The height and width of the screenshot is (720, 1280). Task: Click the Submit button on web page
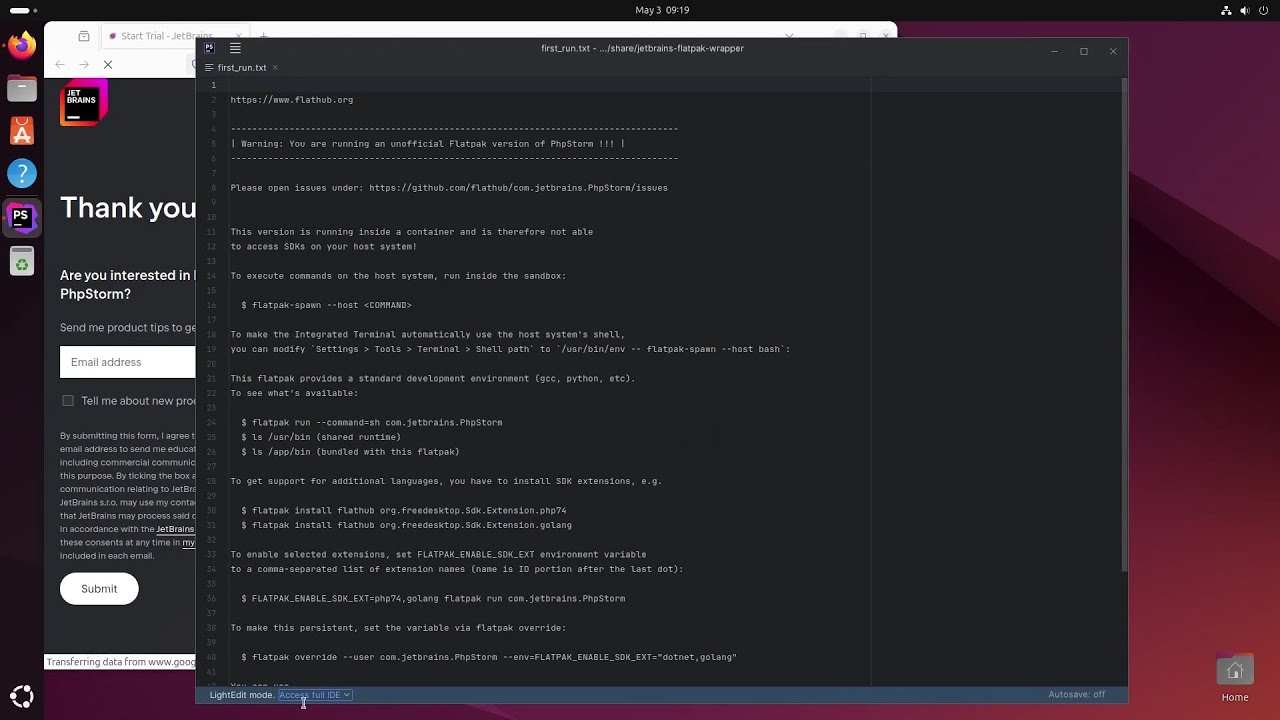click(x=99, y=589)
